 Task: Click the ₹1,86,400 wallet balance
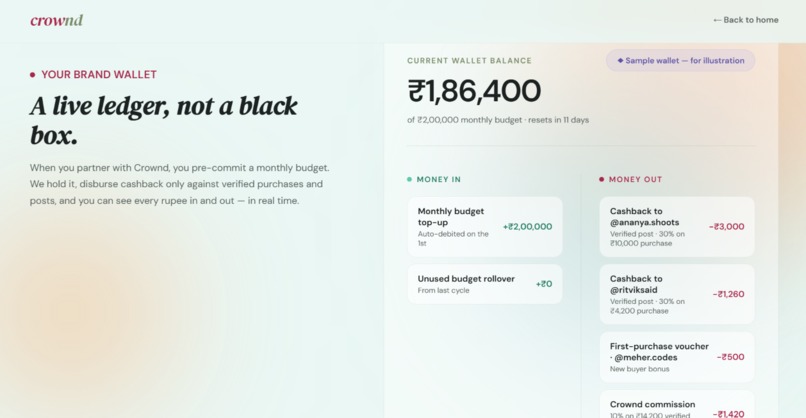[x=474, y=91]
